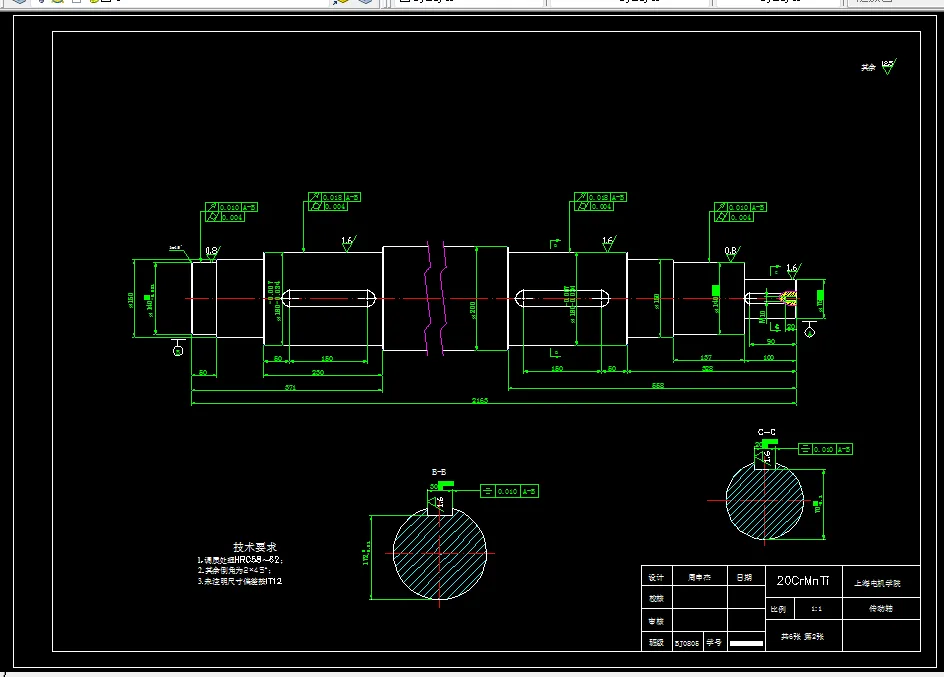Click the 1:1 scale value
Viewport: 944px width, 677px height.
click(816, 609)
